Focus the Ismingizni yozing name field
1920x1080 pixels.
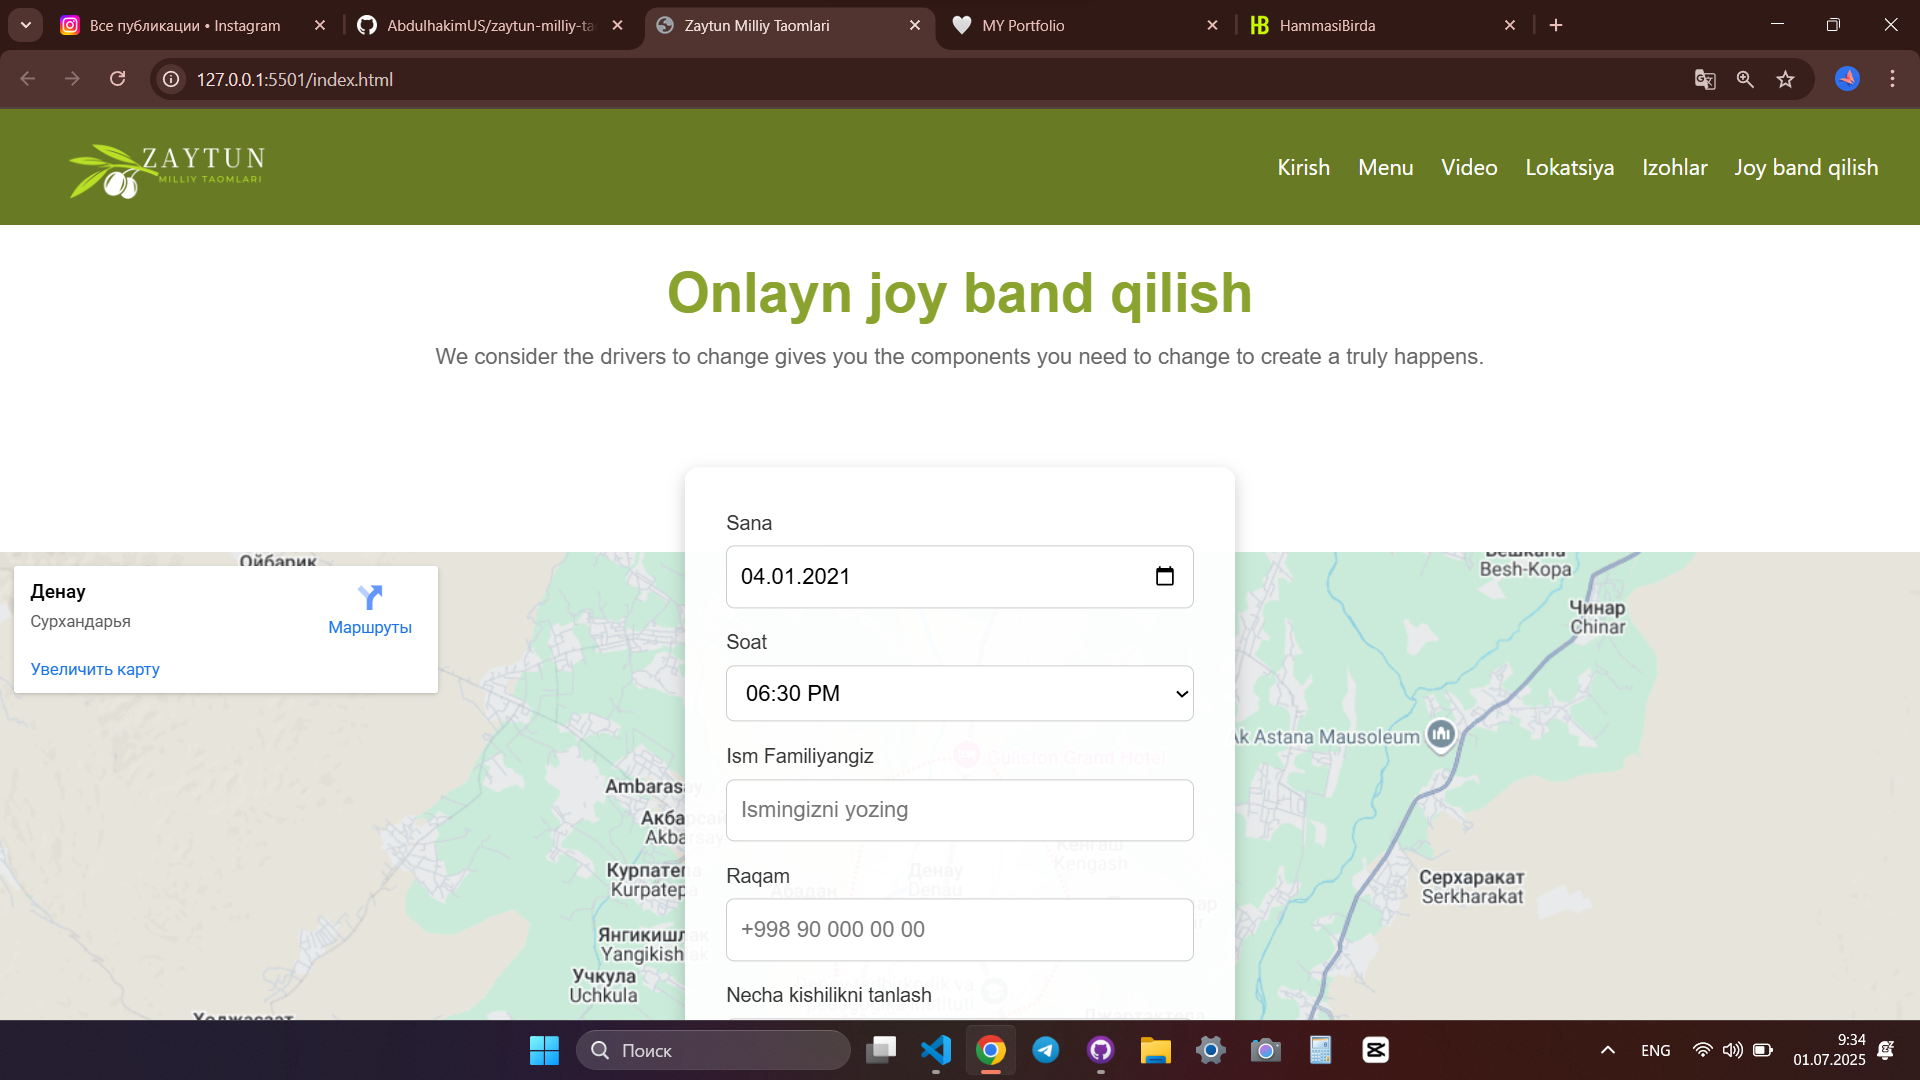coord(959,810)
